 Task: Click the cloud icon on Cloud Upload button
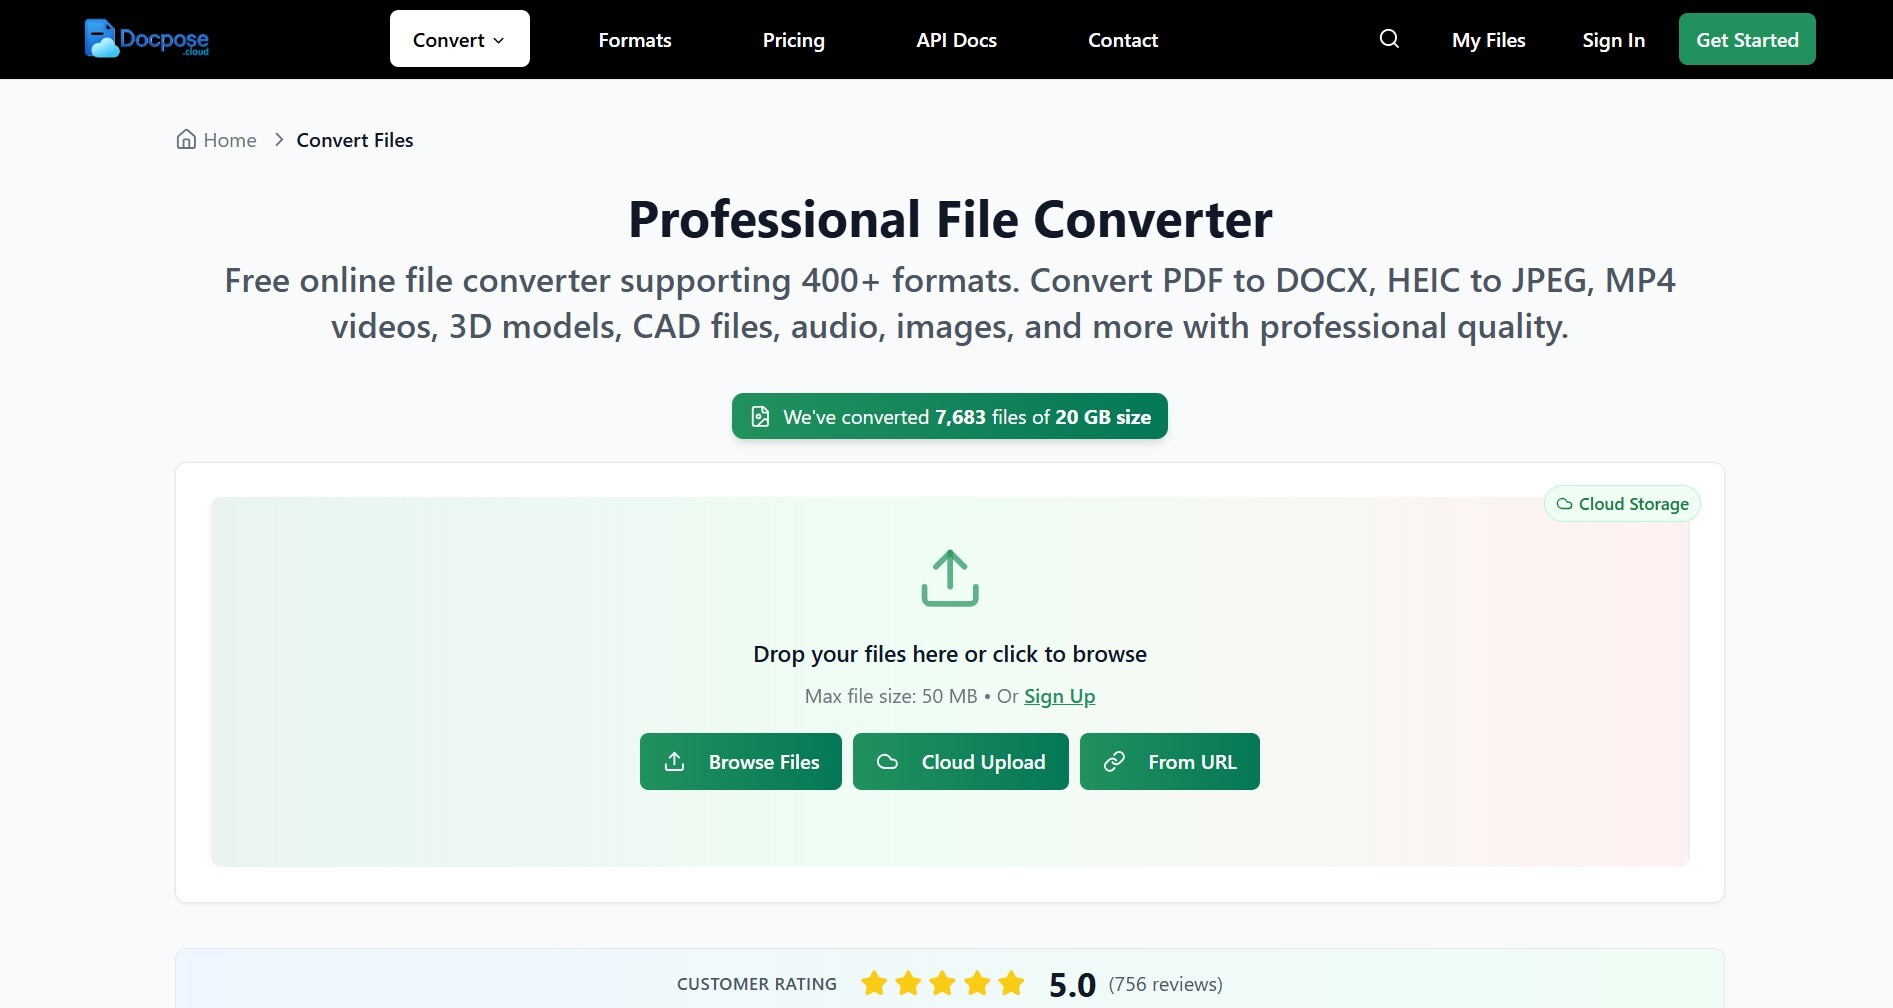[x=888, y=761]
